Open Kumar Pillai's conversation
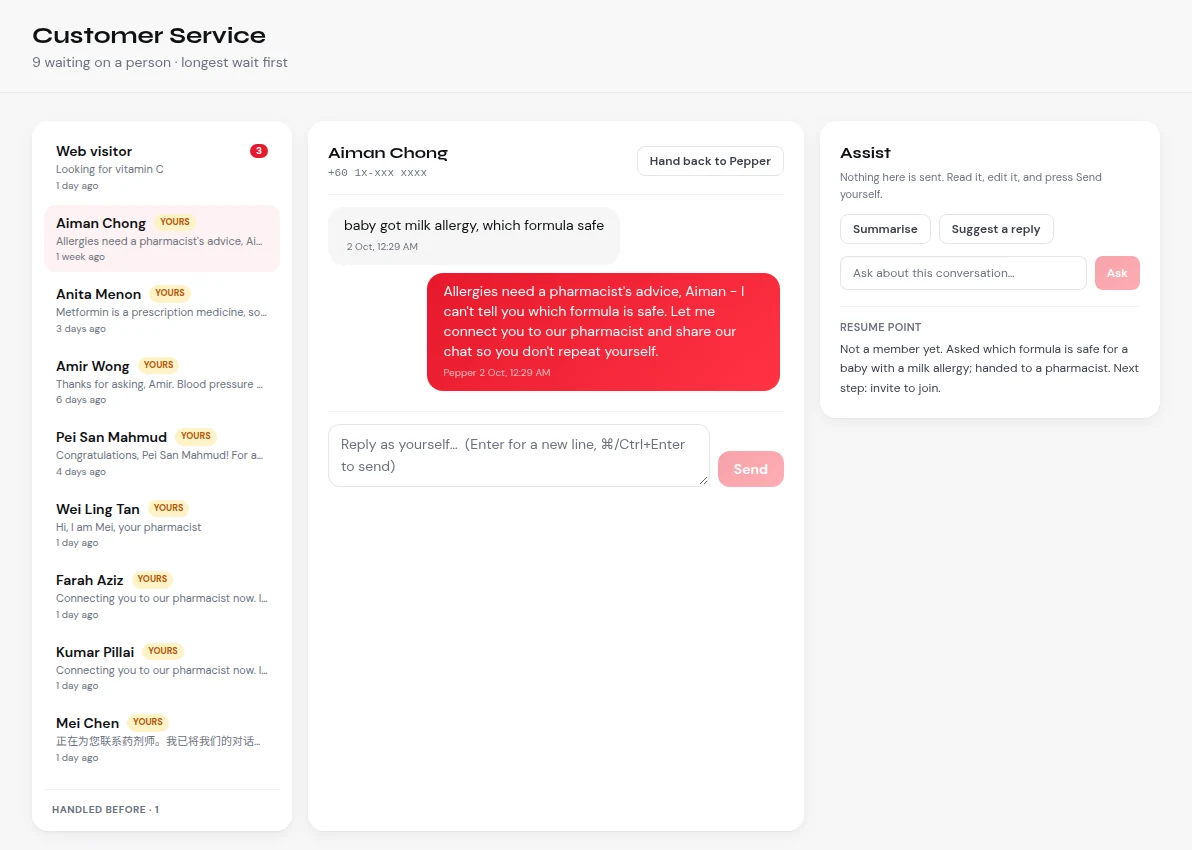The image size is (1192, 850). (162, 668)
